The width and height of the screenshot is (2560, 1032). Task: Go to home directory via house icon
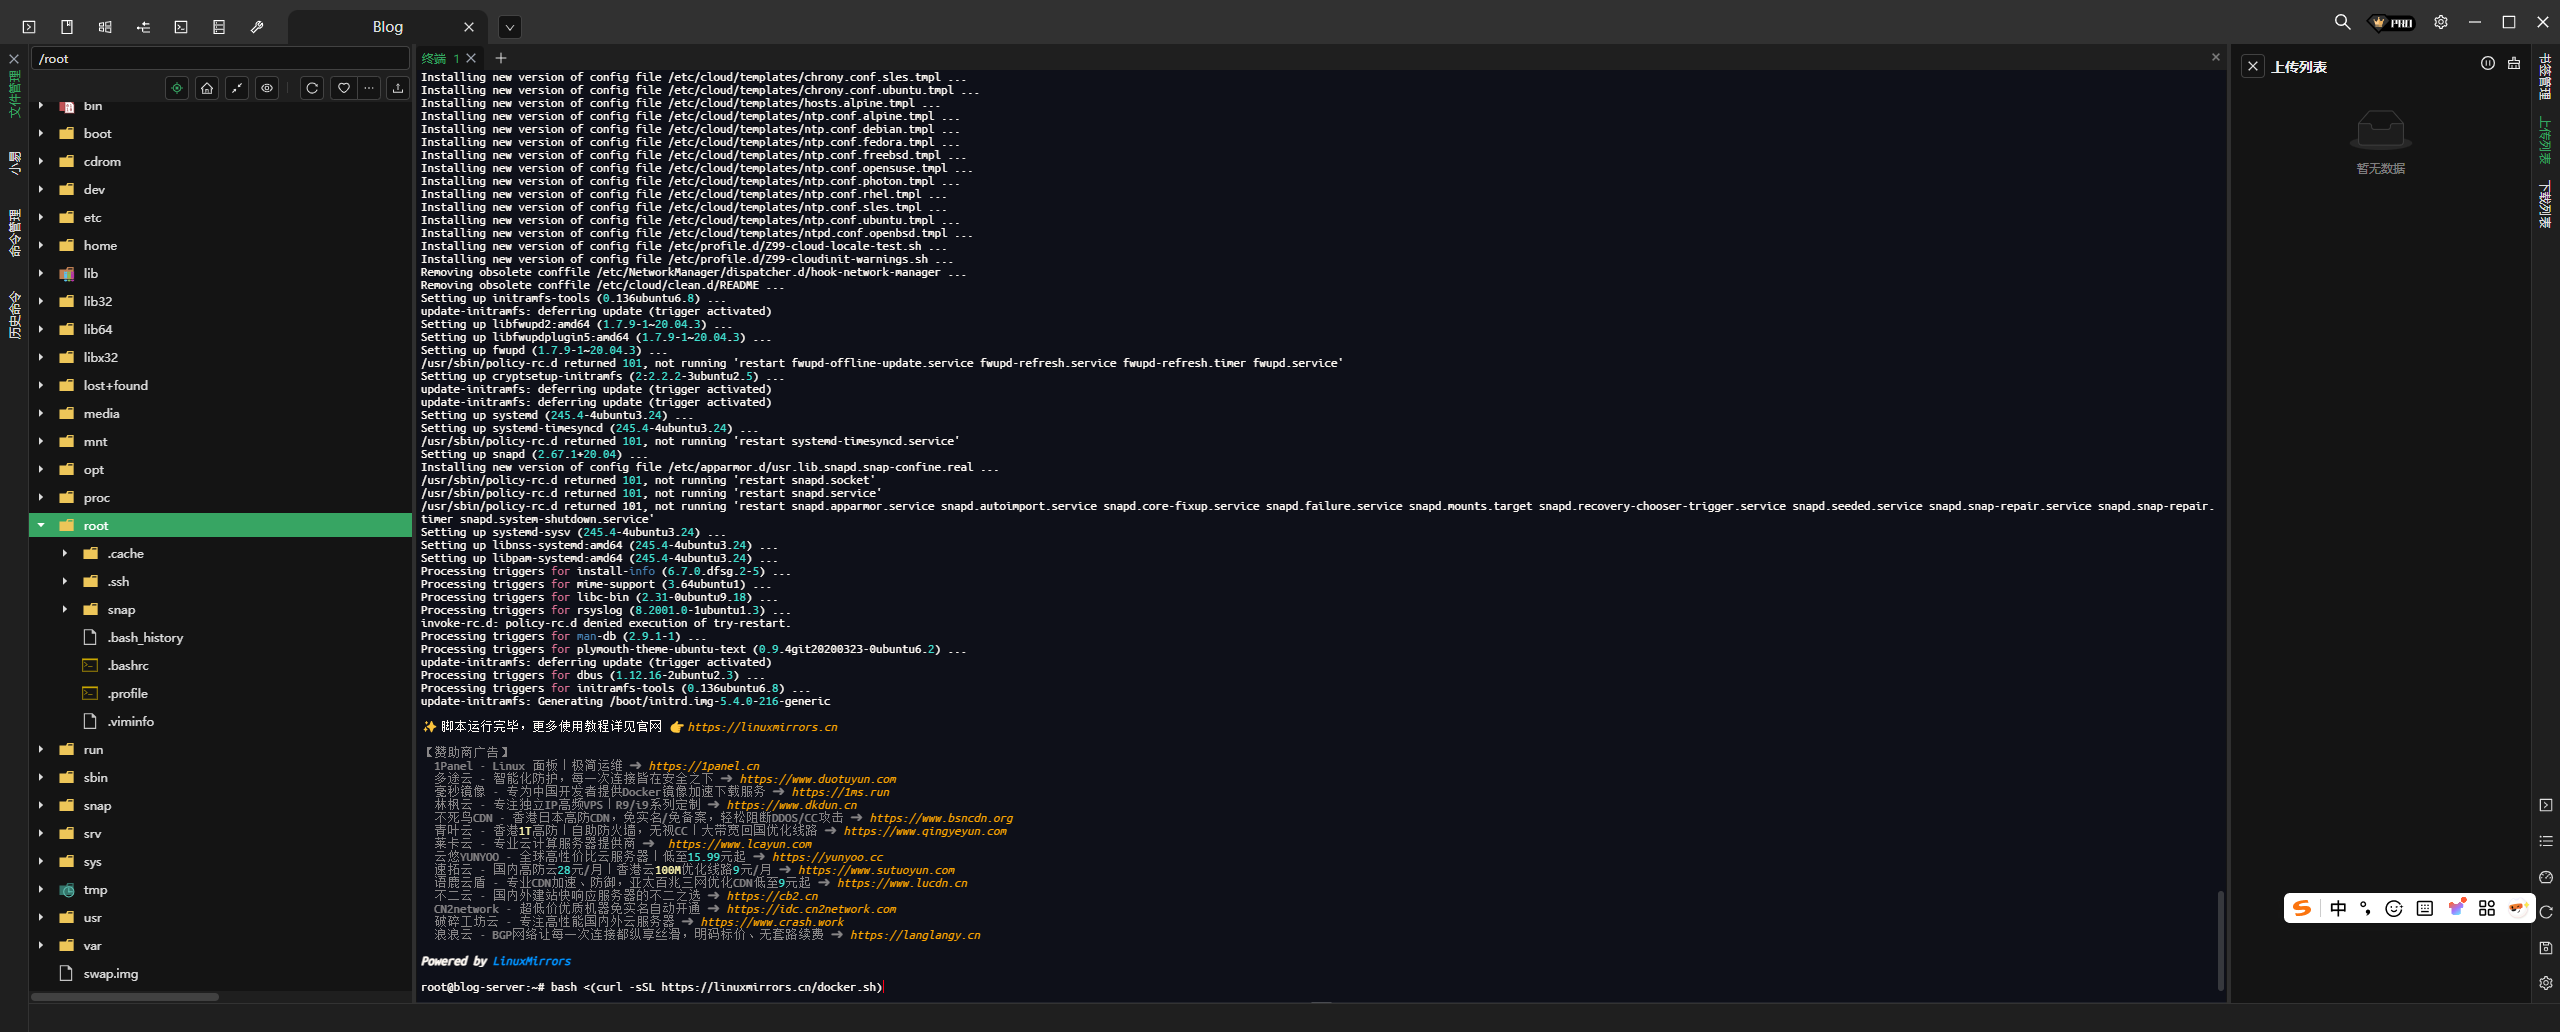(x=207, y=88)
